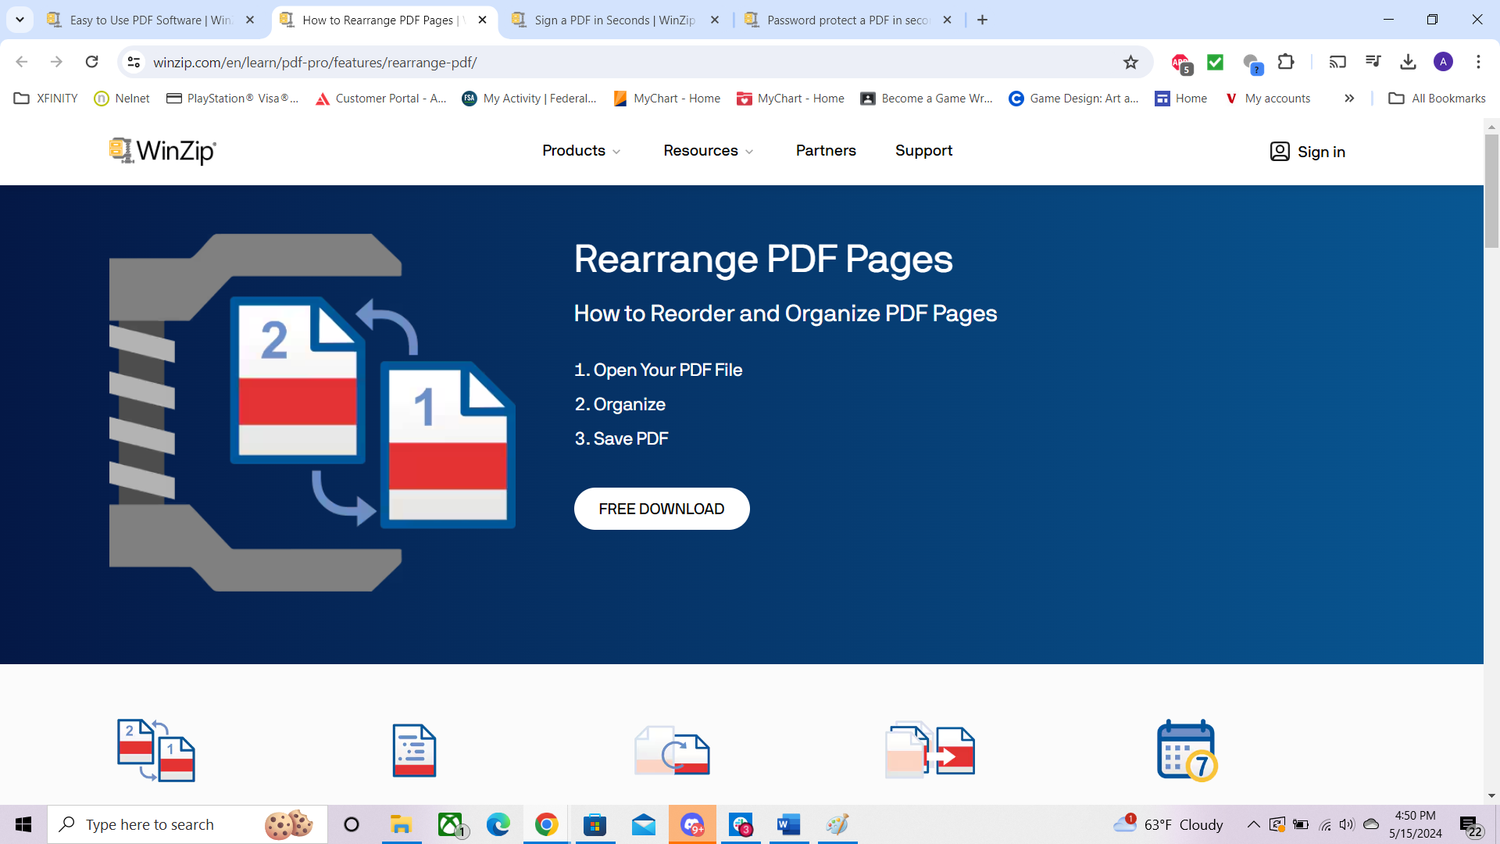
Task: Open the All Bookmarks folder
Action: click(1437, 98)
